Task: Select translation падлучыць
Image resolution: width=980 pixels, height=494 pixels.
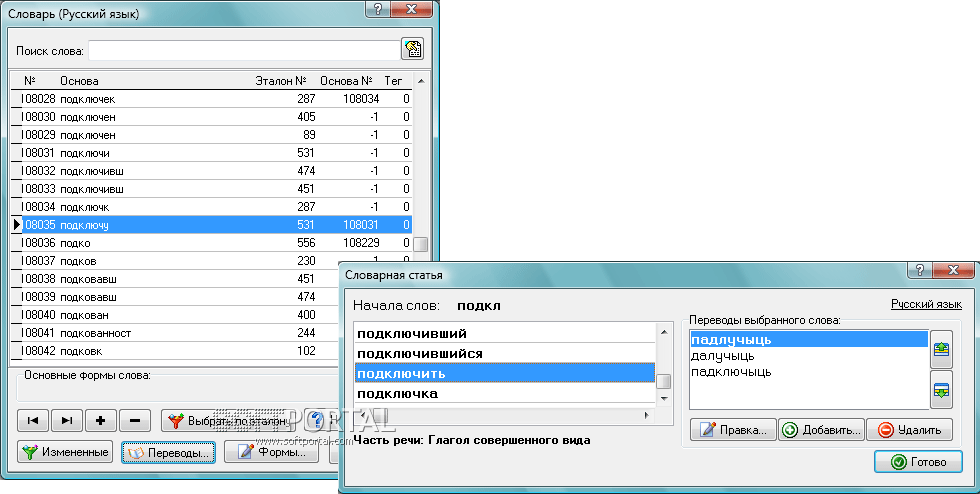Action: click(x=809, y=340)
